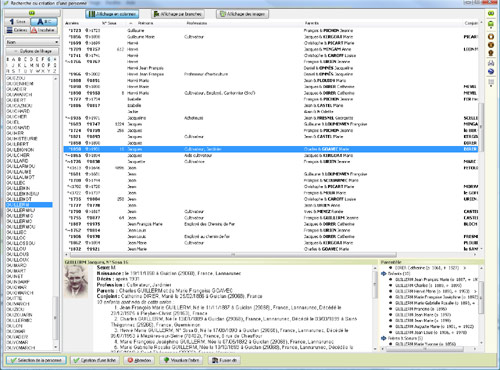Click the table horizontal scrollbar
Viewport: 500px width, 370px height.
(x=233, y=255)
